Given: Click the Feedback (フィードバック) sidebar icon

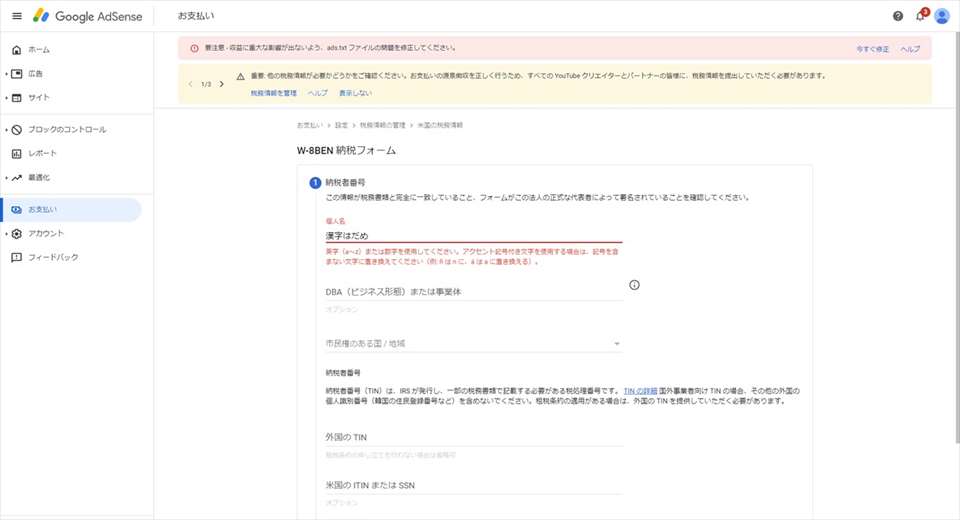Looking at the screenshot, I should coord(17,257).
